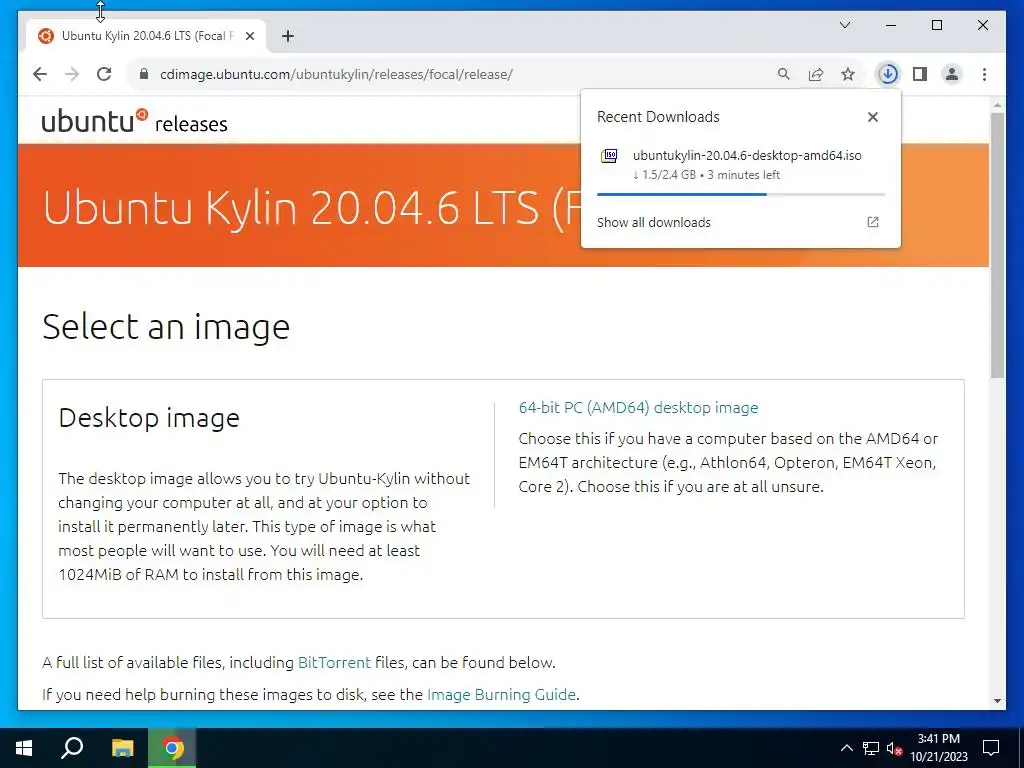The image size is (1024, 768).
Task: View site info via the padlock icon
Action: pos(144,74)
